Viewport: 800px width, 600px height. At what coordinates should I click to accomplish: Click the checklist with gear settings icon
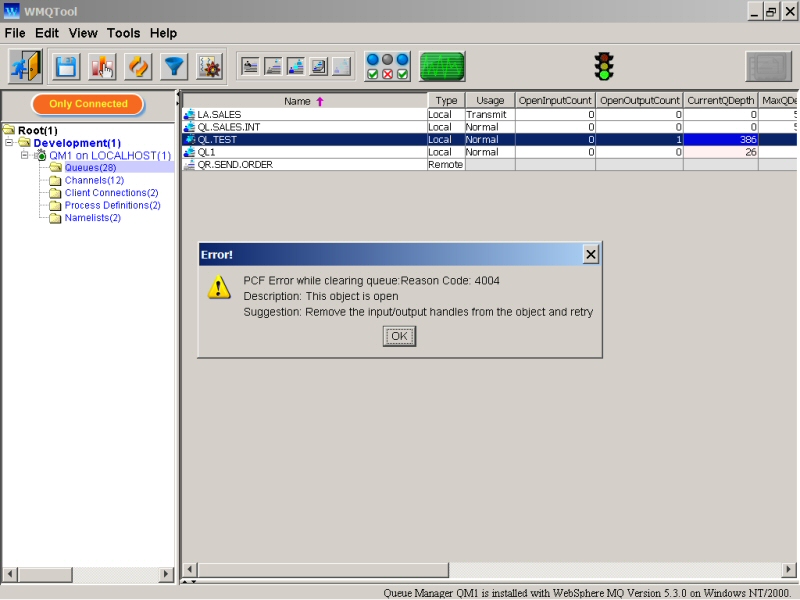[x=210, y=66]
